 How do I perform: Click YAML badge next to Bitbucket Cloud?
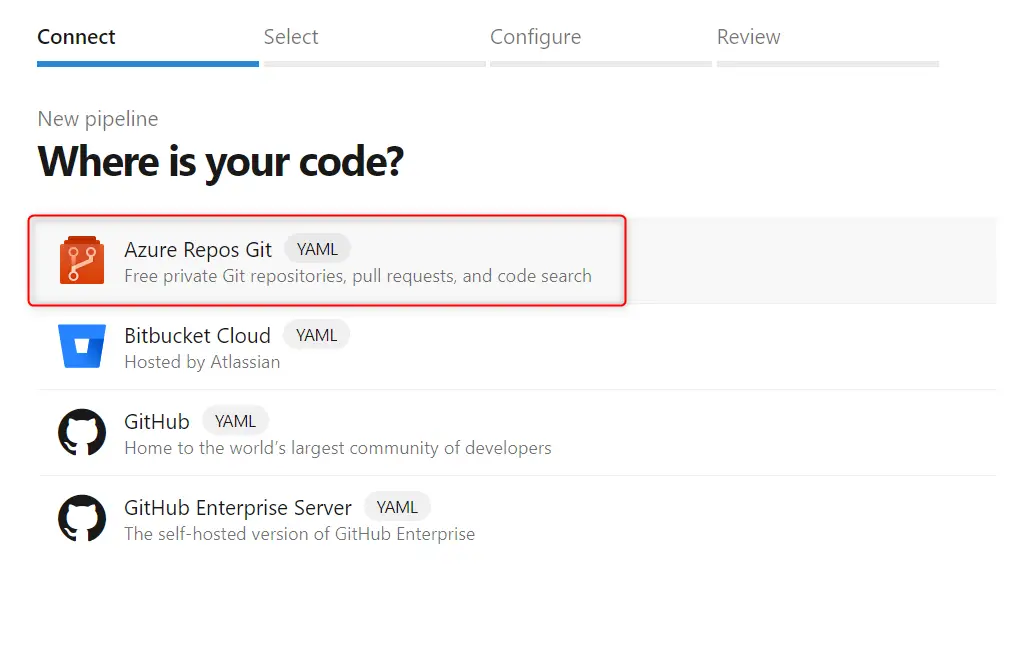[316, 335]
